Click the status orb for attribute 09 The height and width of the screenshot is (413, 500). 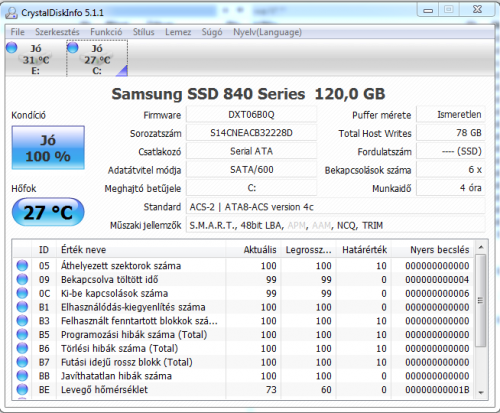coord(22,279)
